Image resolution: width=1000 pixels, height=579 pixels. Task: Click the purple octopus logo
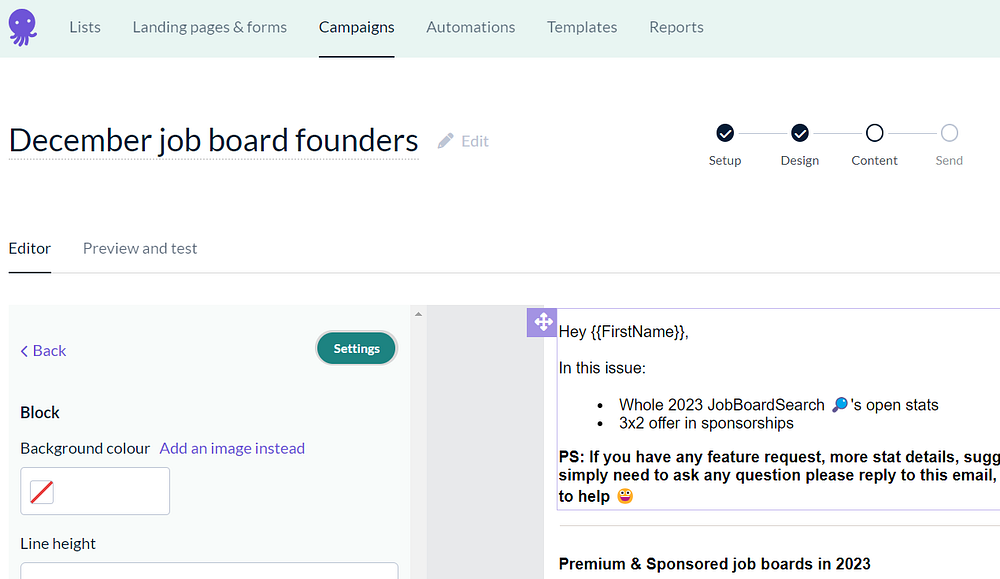pyautogui.click(x=22, y=27)
